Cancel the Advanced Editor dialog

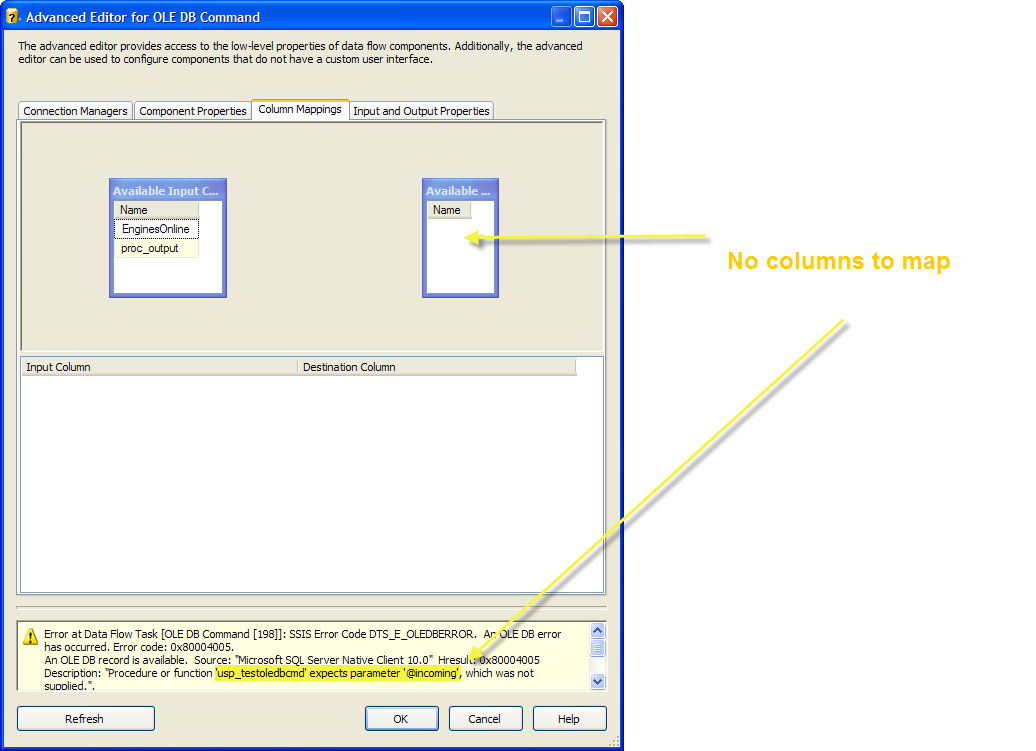click(486, 719)
